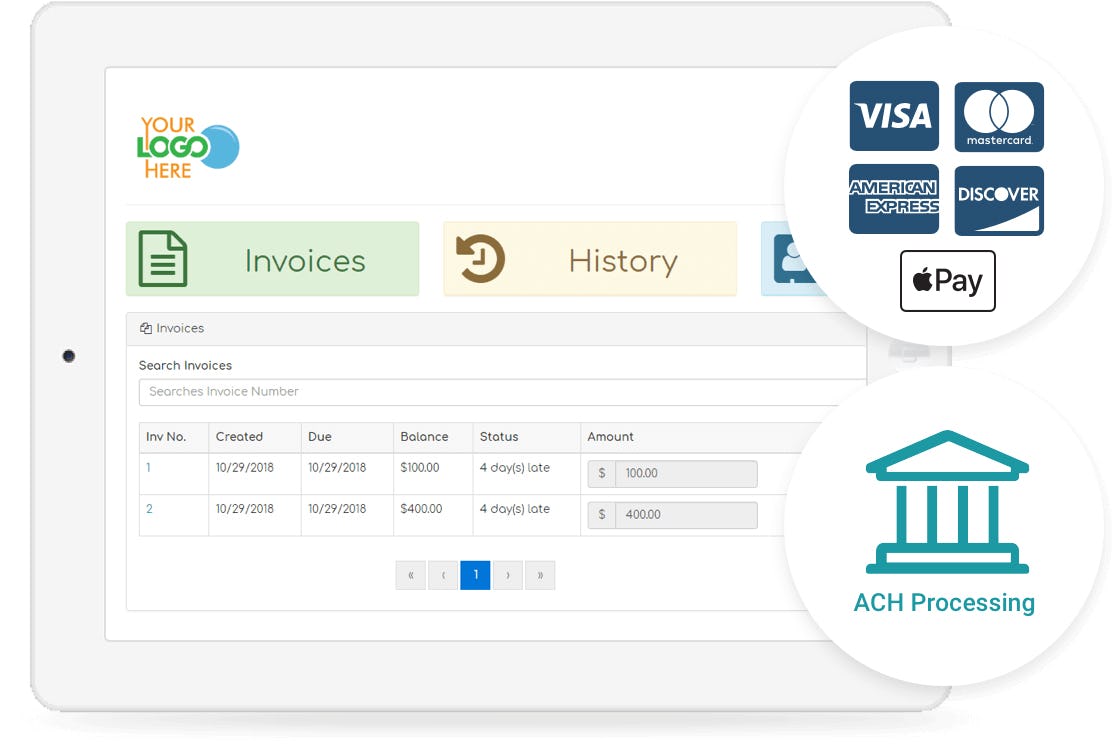Go to first page of invoices
Viewport: 1118px width, 744px height.
(411, 575)
